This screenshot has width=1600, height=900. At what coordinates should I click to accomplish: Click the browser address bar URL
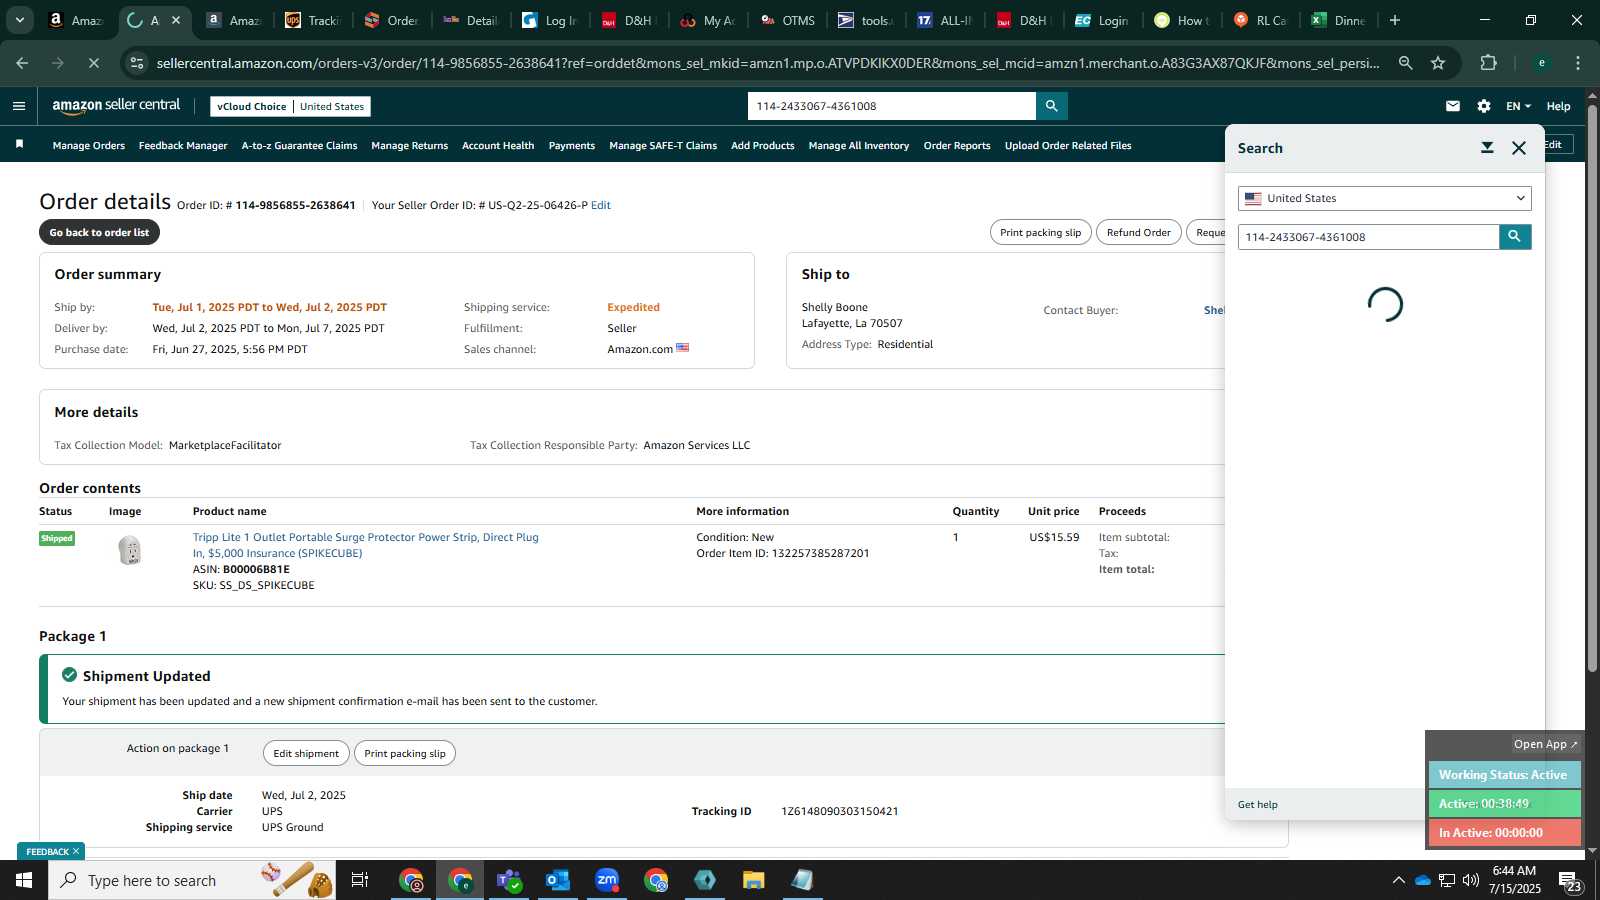pos(767,63)
